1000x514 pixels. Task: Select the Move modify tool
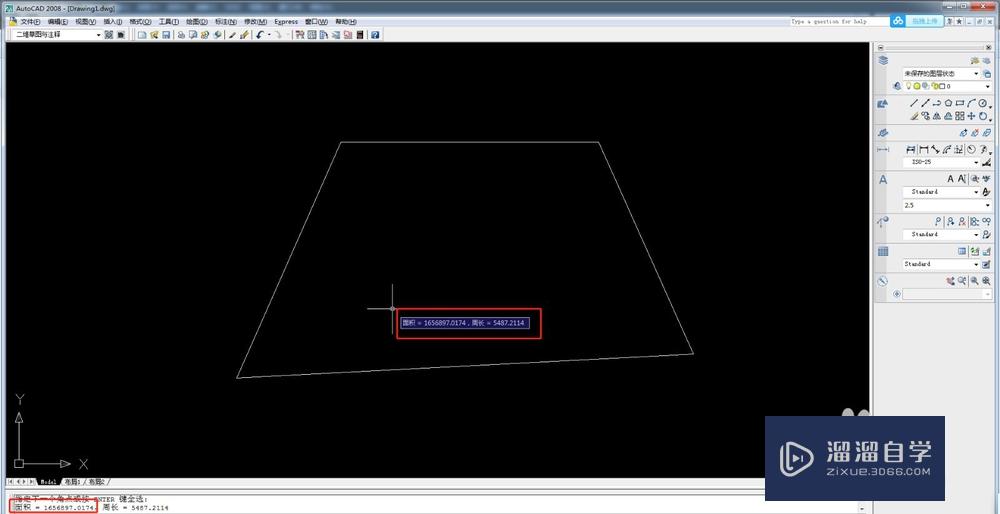[x=971, y=116]
